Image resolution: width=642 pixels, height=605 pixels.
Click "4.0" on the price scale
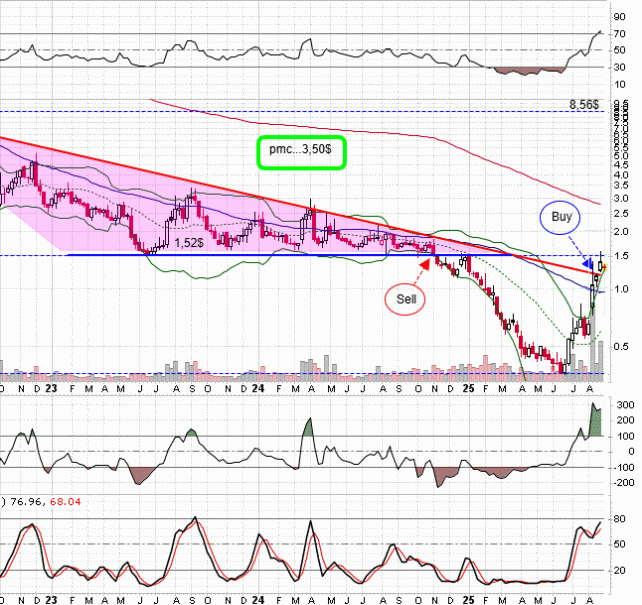(x=621, y=175)
